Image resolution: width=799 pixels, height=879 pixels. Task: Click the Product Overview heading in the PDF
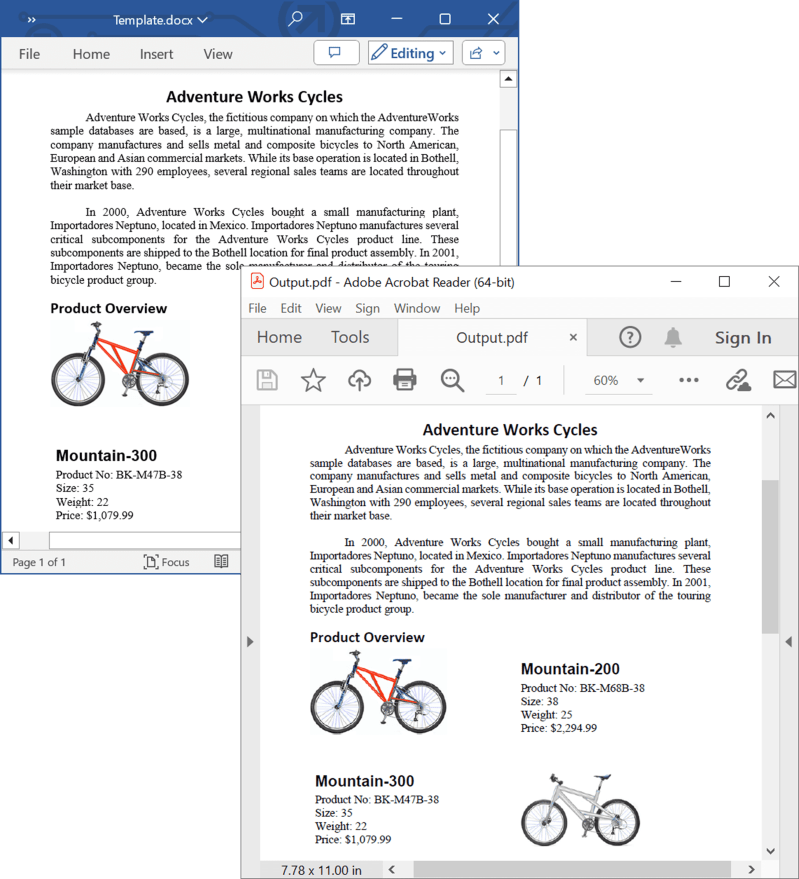tap(367, 637)
